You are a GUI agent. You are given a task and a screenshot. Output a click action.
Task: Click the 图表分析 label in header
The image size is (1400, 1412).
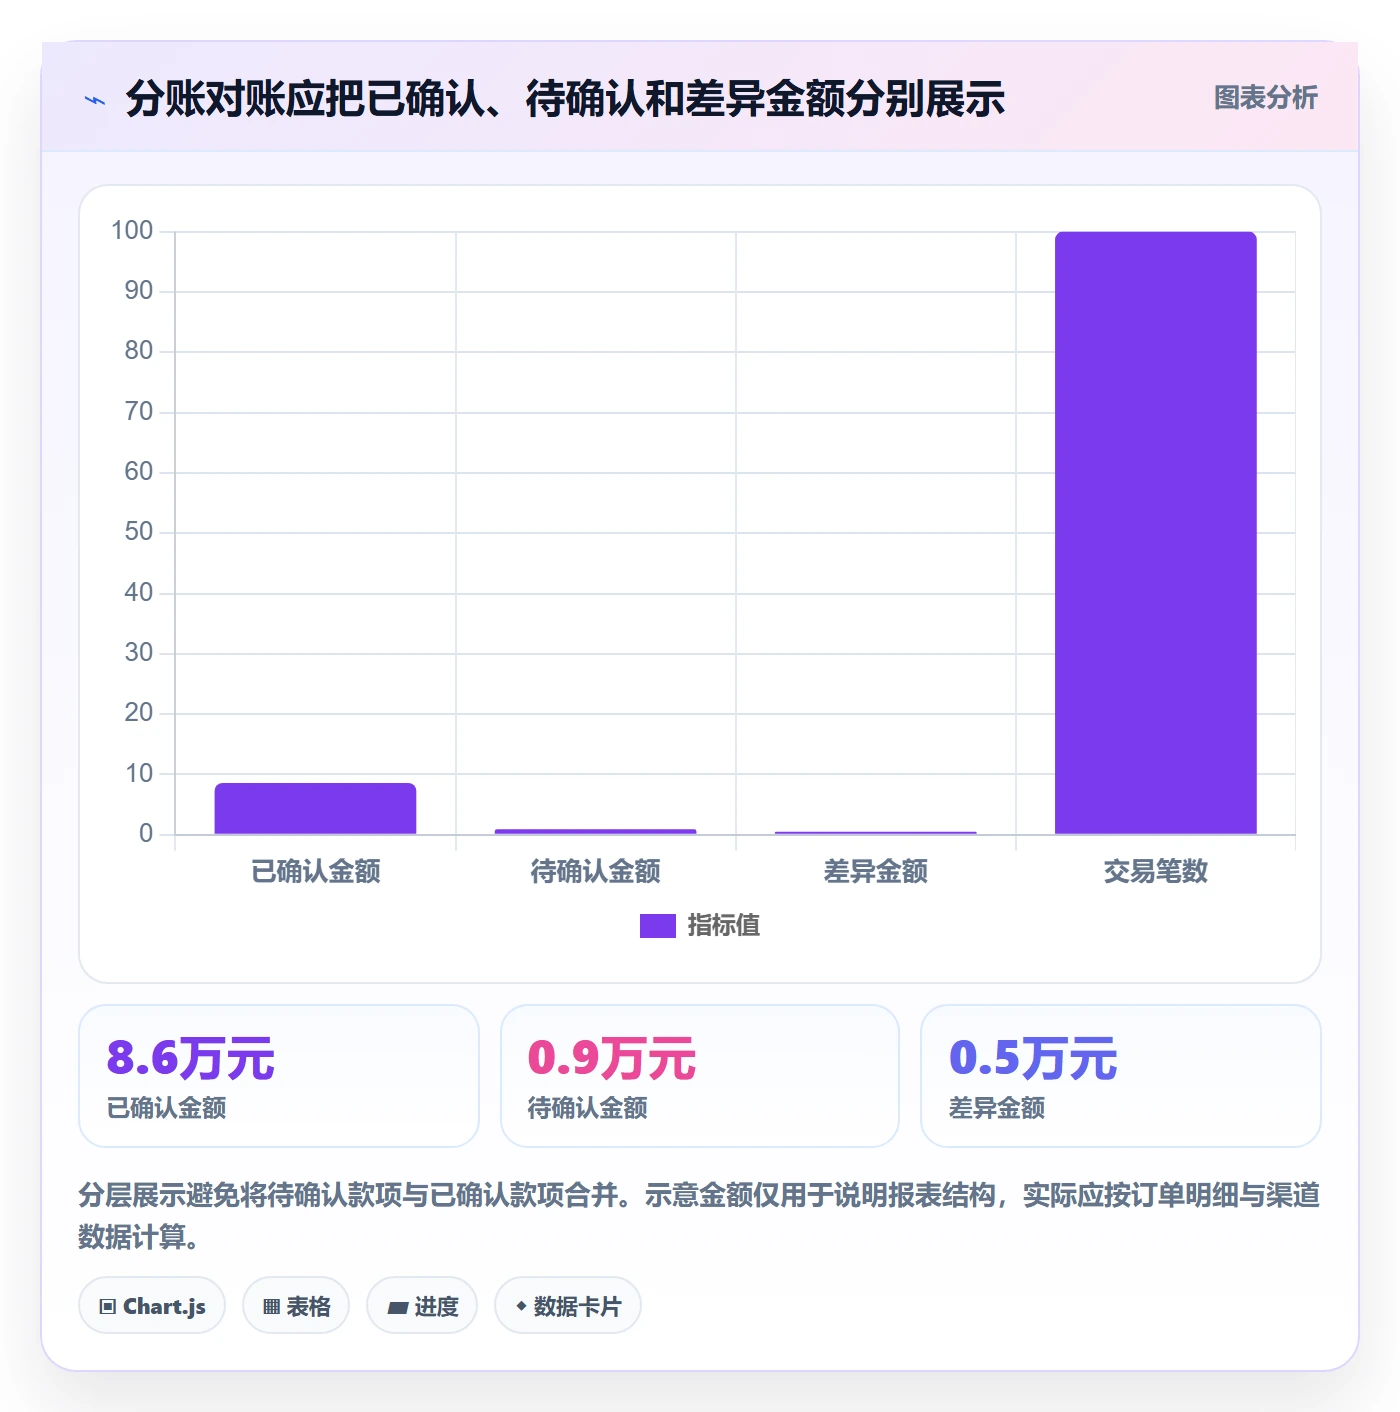[x=1265, y=98]
